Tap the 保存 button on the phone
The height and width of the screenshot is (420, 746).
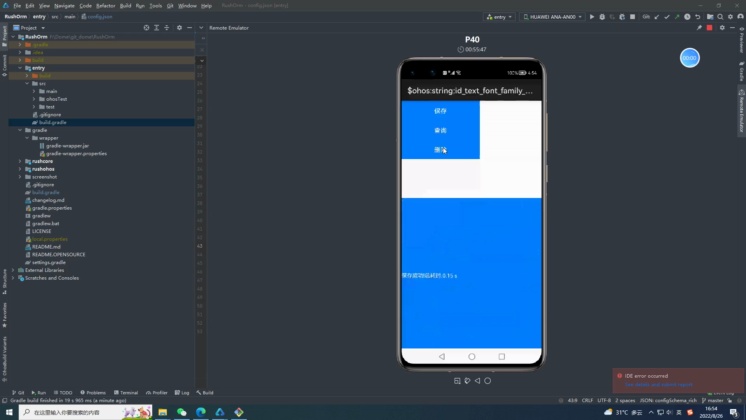point(440,111)
